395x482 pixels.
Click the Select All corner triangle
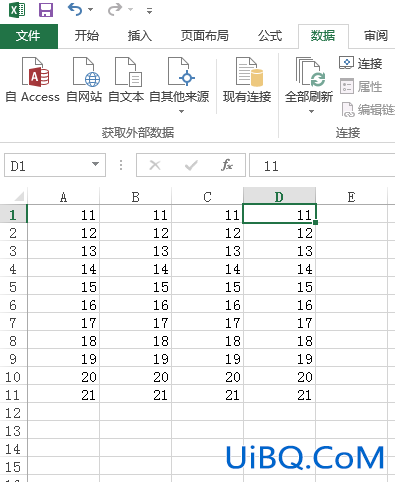[18, 196]
